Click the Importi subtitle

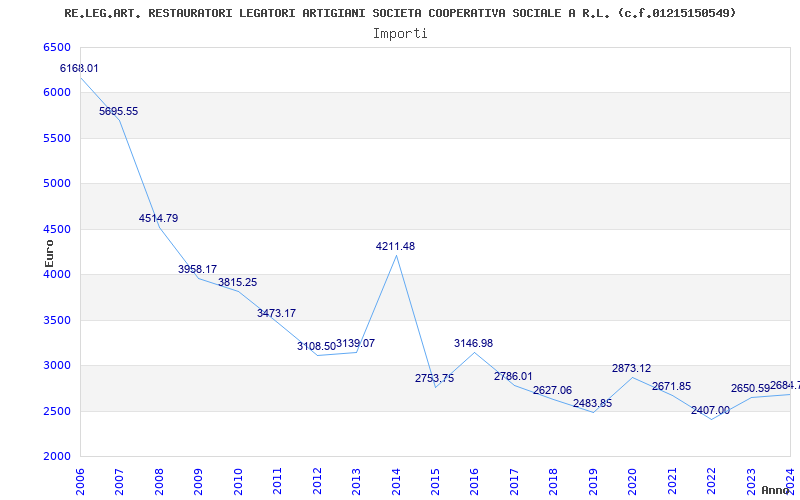tap(400, 33)
